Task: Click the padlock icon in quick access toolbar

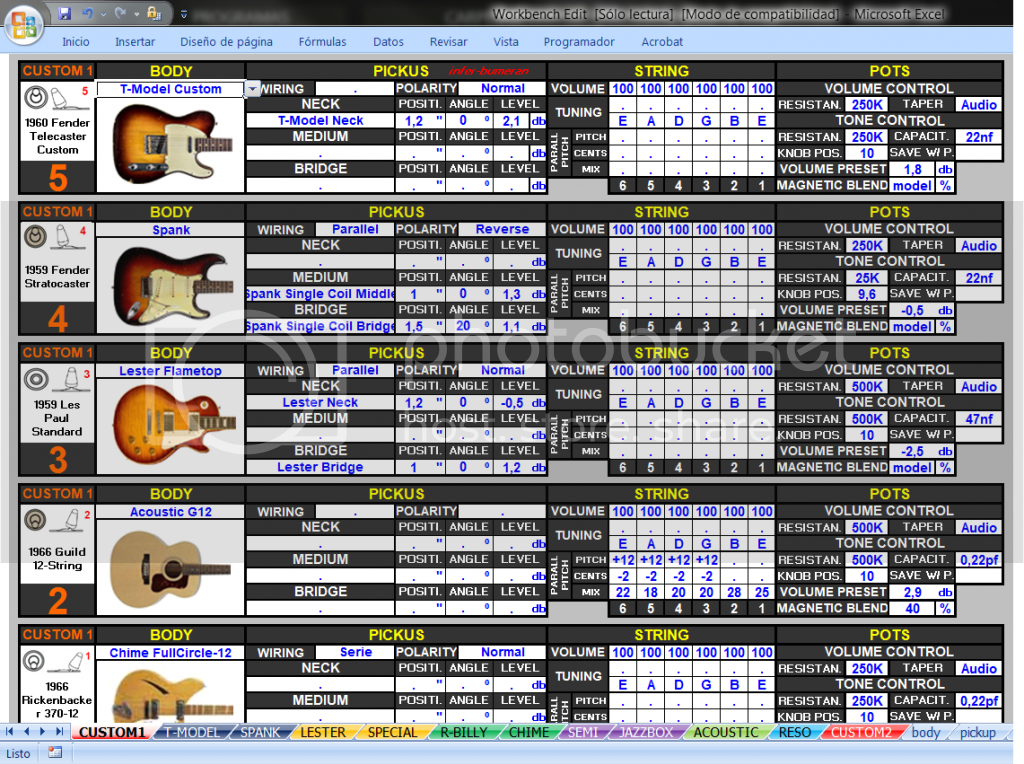Action: pos(152,14)
